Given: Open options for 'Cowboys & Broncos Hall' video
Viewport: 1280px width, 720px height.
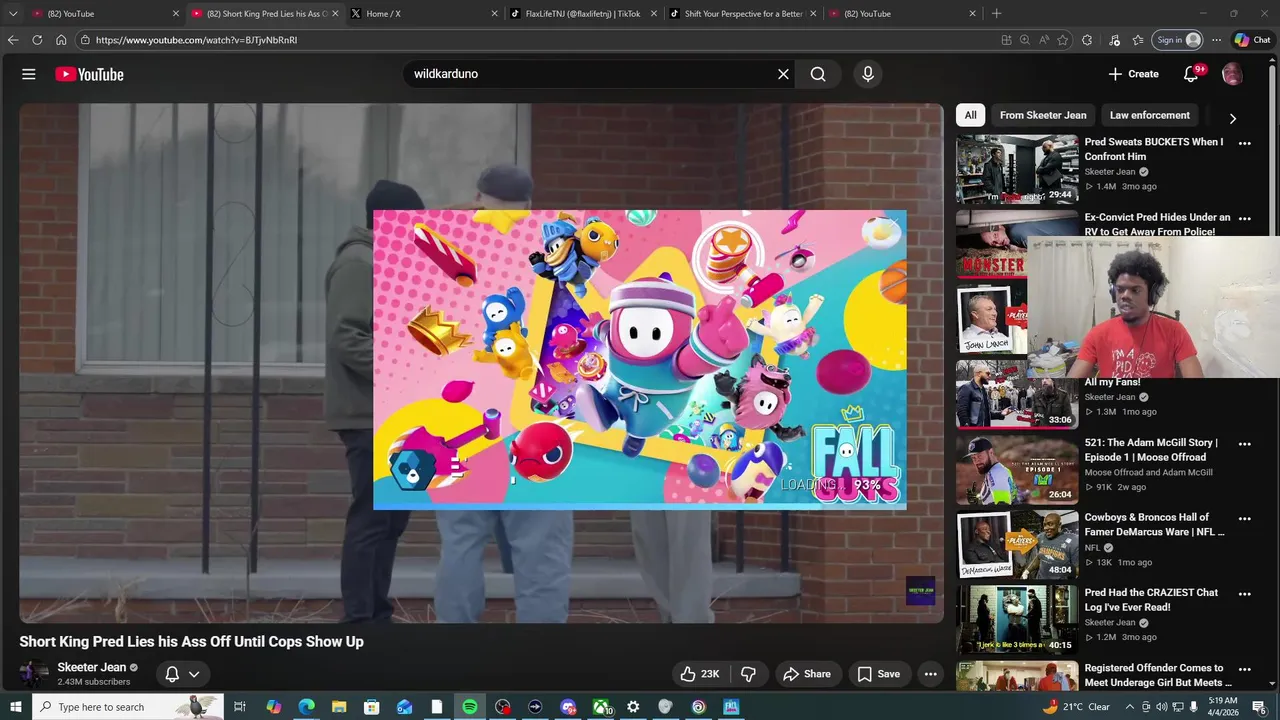Looking at the screenshot, I should (x=1245, y=519).
